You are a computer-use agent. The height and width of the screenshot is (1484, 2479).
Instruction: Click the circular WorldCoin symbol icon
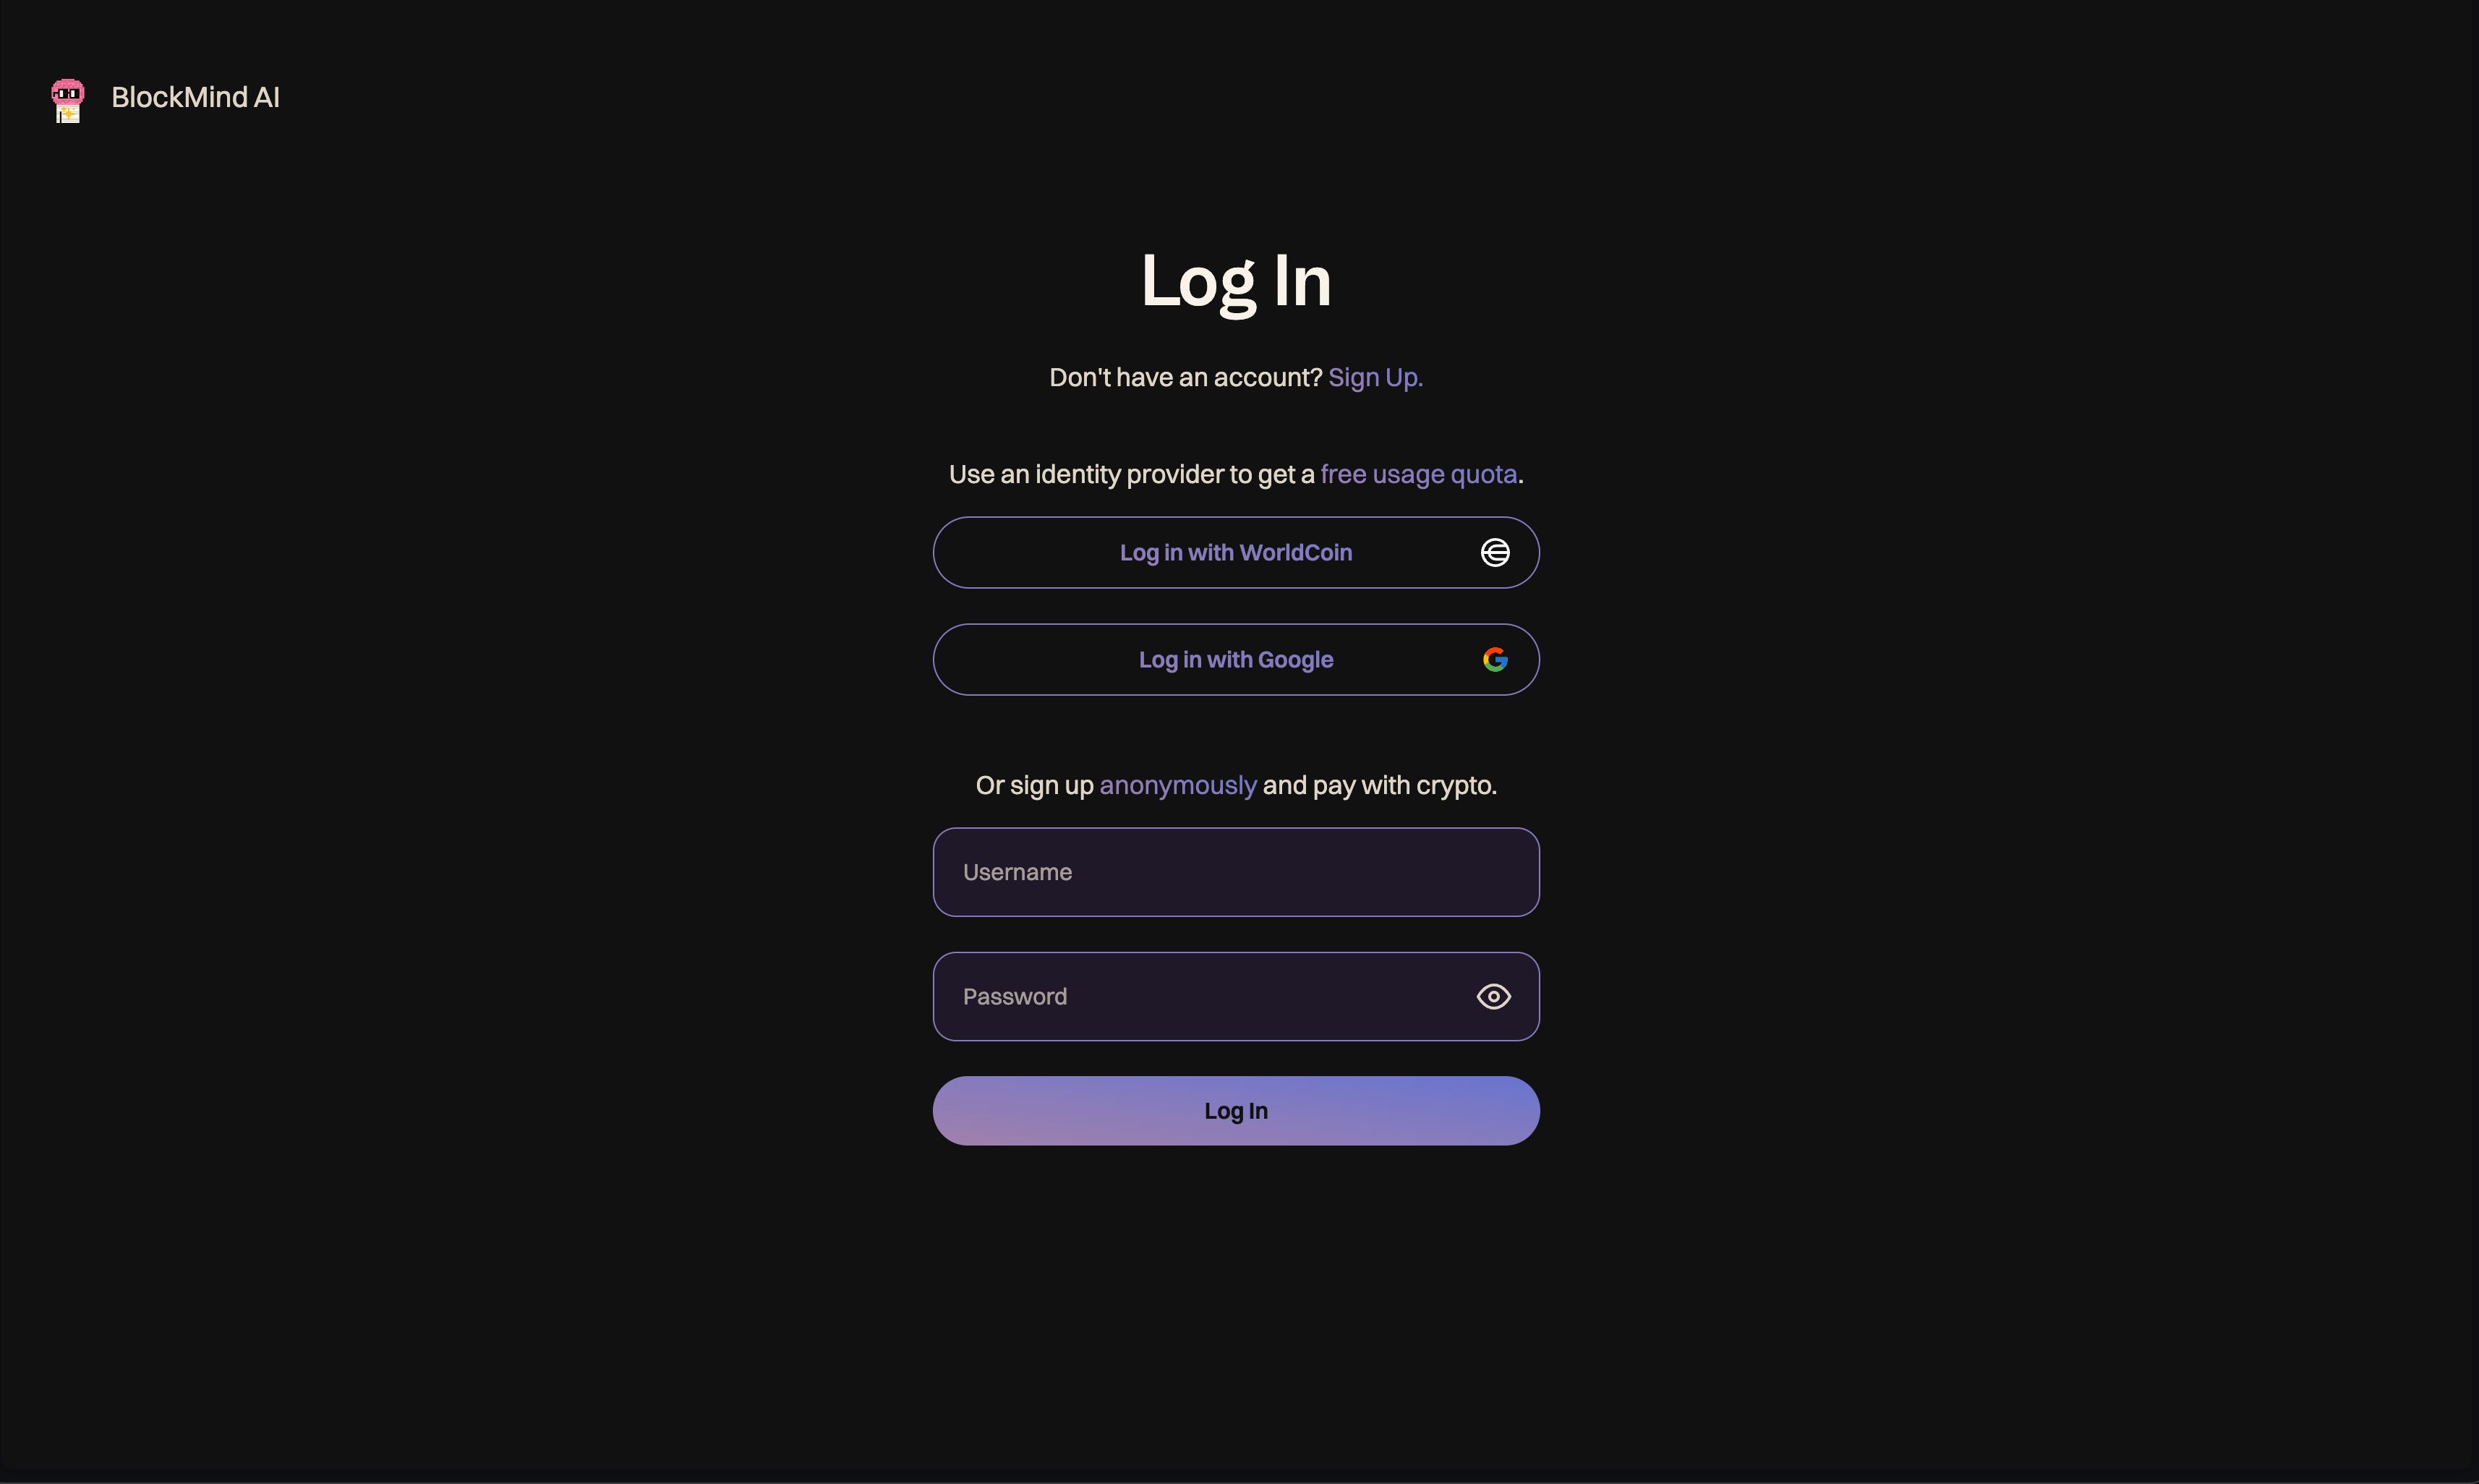pos(1495,551)
